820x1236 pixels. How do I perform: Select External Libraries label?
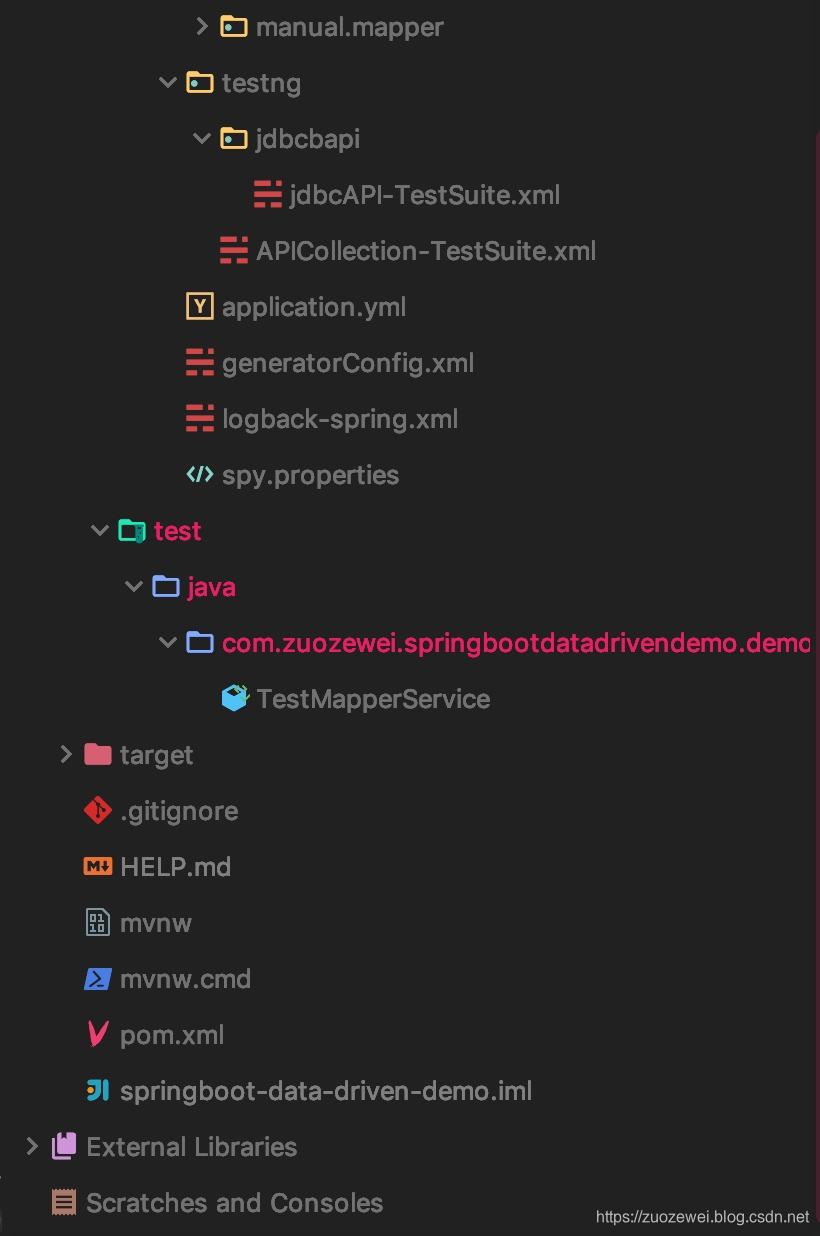192,1147
